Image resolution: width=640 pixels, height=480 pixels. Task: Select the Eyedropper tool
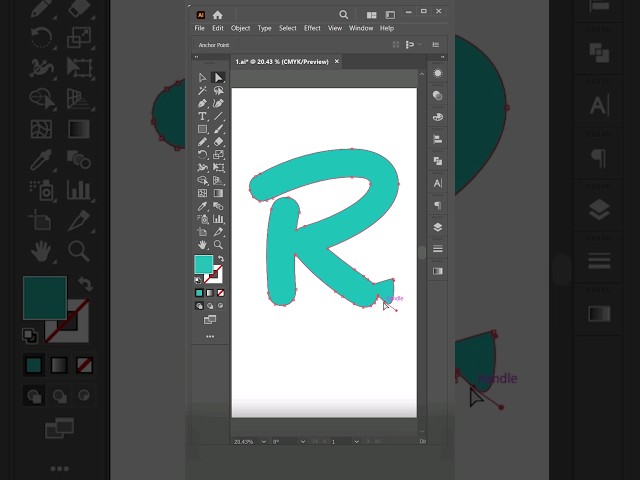(x=202, y=206)
